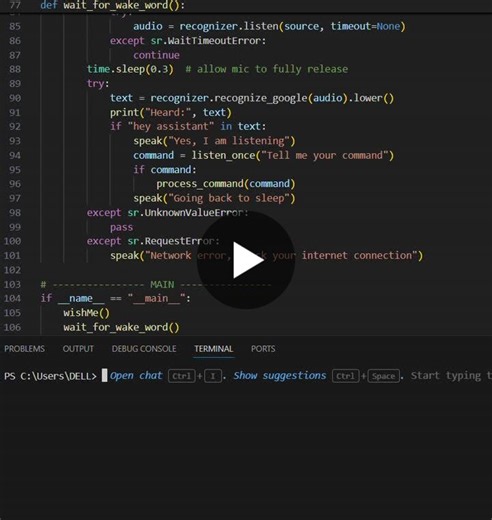Click the wishMe() call on line 105
Image resolution: width=492 pixels, height=520 pixels.
[x=86, y=313]
